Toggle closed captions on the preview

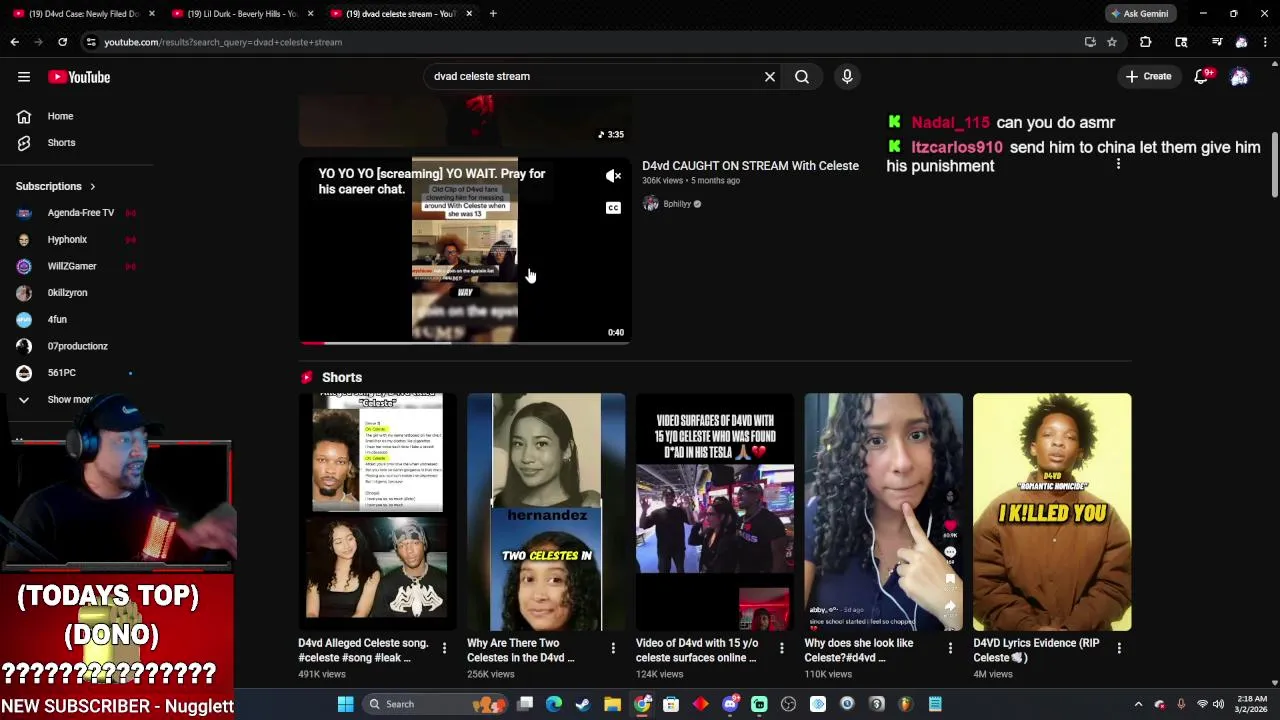point(613,208)
